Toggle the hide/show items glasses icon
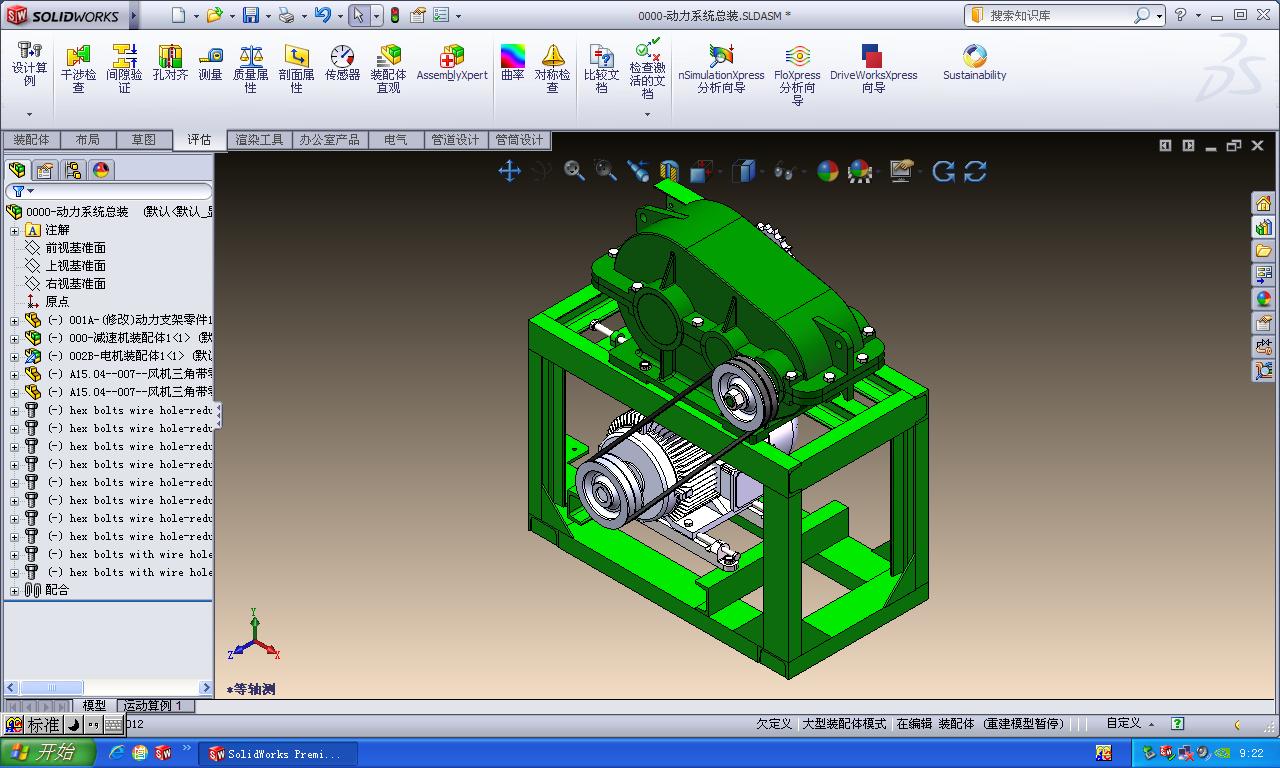The height and width of the screenshot is (768, 1280). 783,171
